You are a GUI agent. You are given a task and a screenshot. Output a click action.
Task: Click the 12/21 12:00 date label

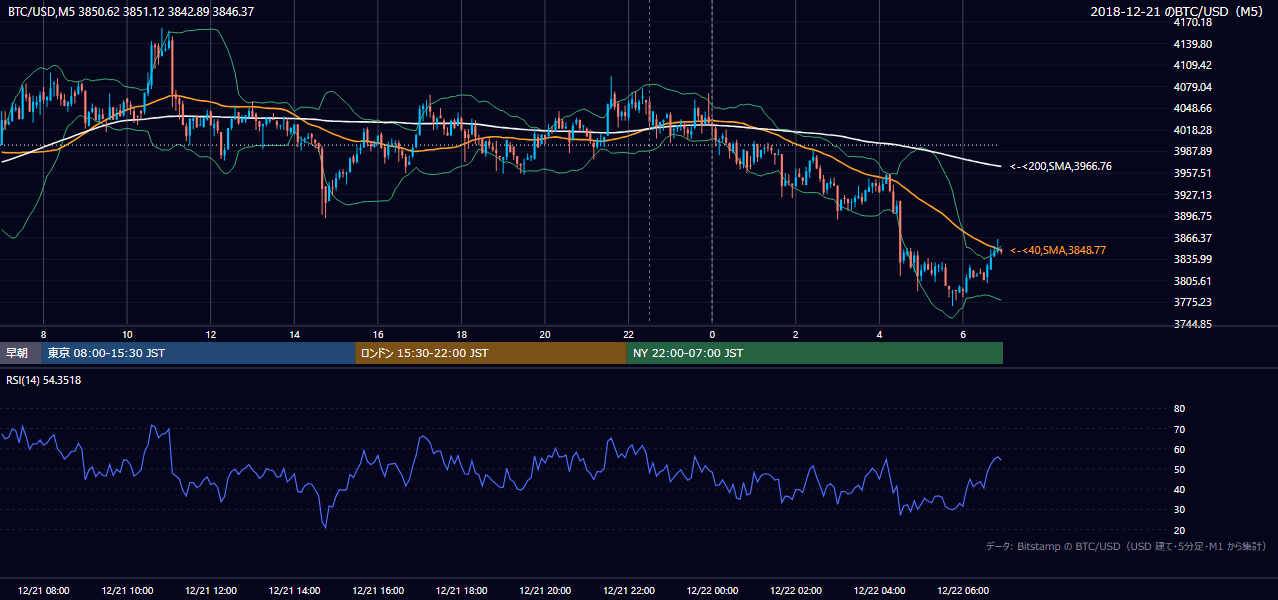pyautogui.click(x=211, y=591)
